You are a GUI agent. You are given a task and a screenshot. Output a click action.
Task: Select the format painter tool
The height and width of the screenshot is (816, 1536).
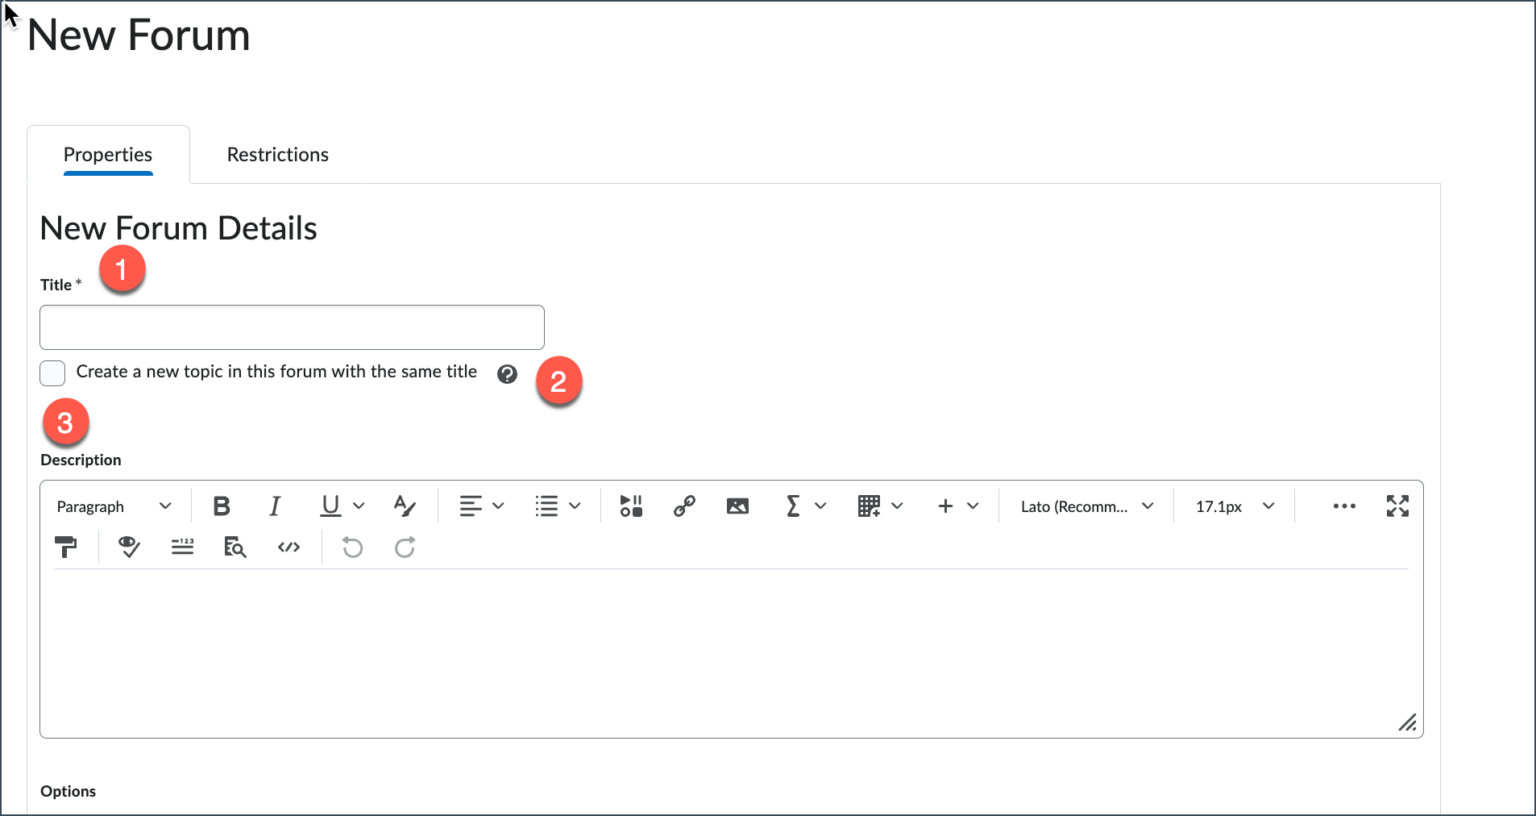pyautogui.click(x=66, y=547)
